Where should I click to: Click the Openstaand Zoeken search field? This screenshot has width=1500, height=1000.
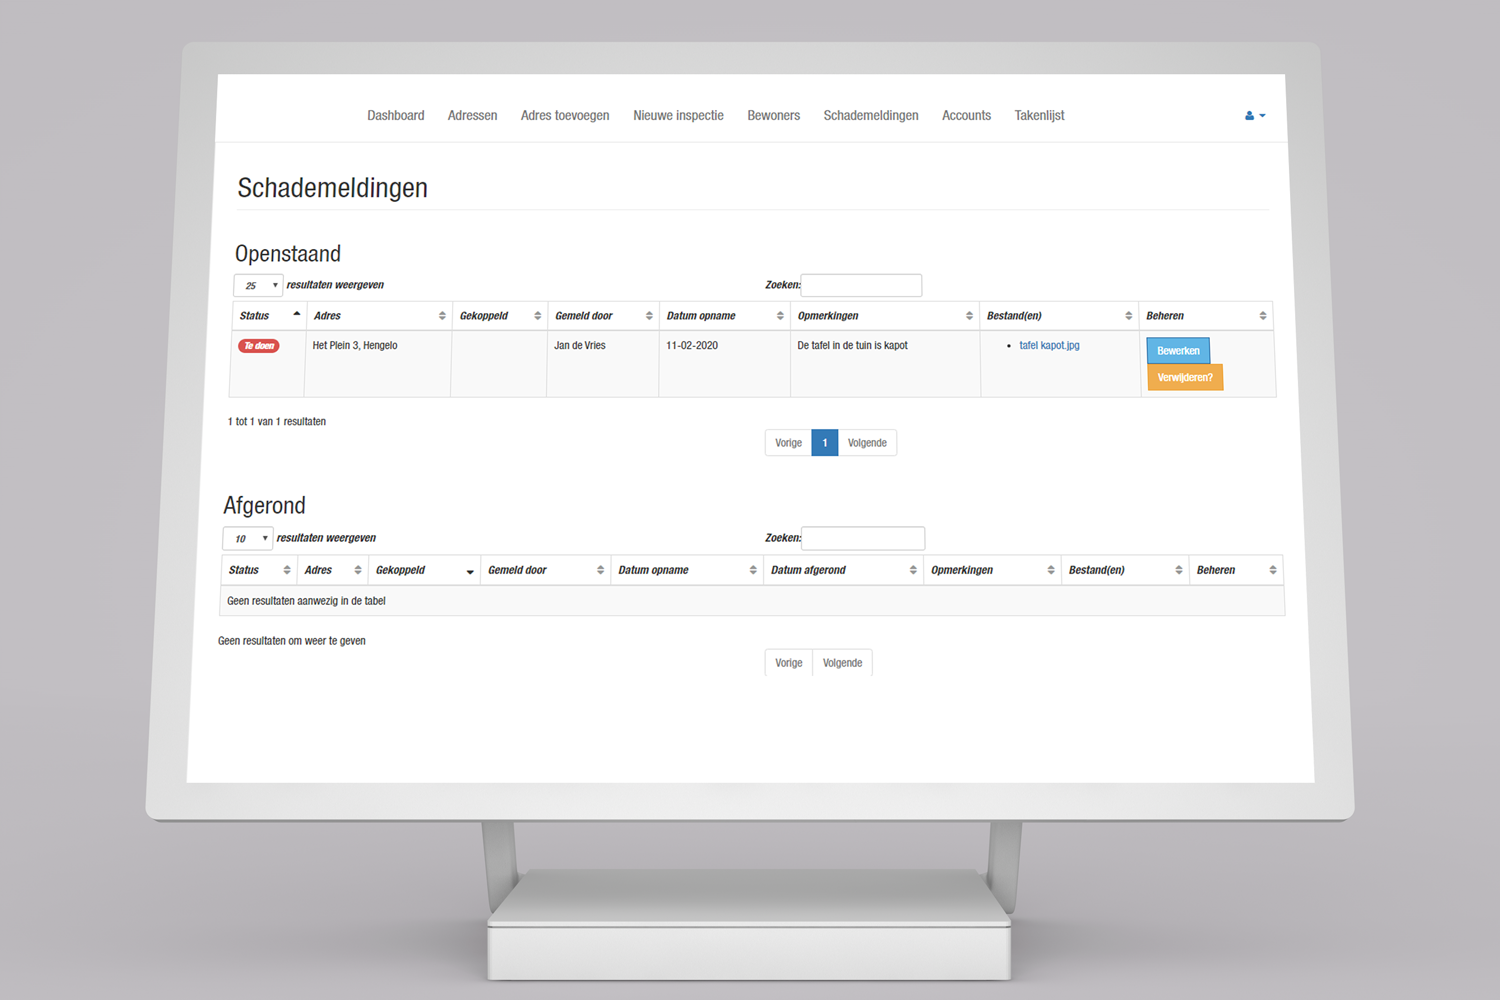861,286
